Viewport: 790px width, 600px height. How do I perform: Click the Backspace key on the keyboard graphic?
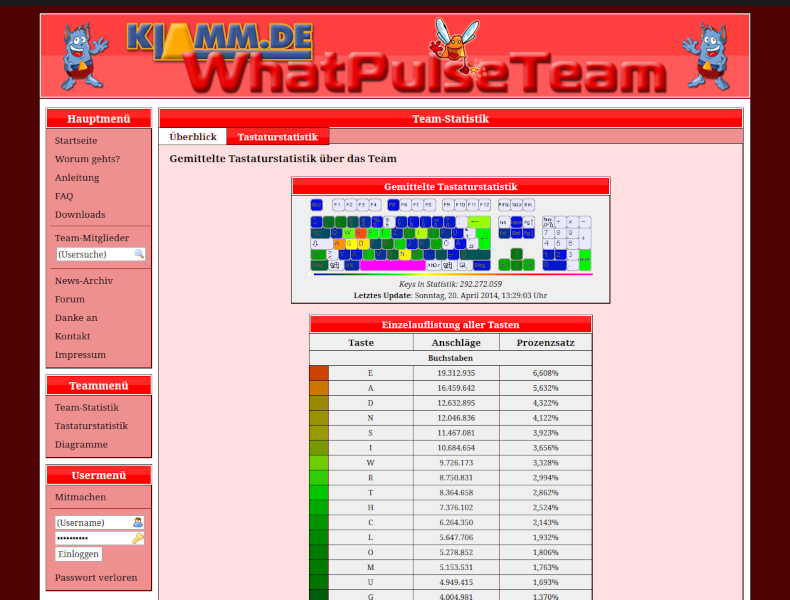(479, 222)
